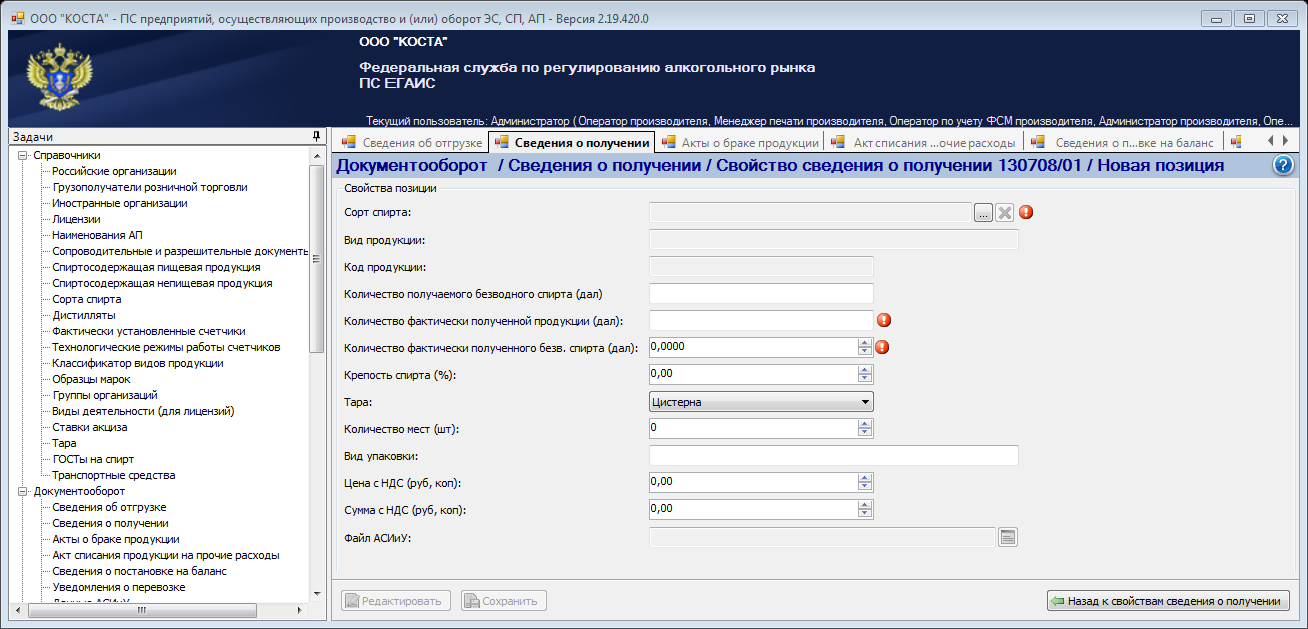Viewport: 1308px width, 629px height.
Task: Open Виды деятельности (для лицензий)
Action: pyautogui.click(x=143, y=411)
